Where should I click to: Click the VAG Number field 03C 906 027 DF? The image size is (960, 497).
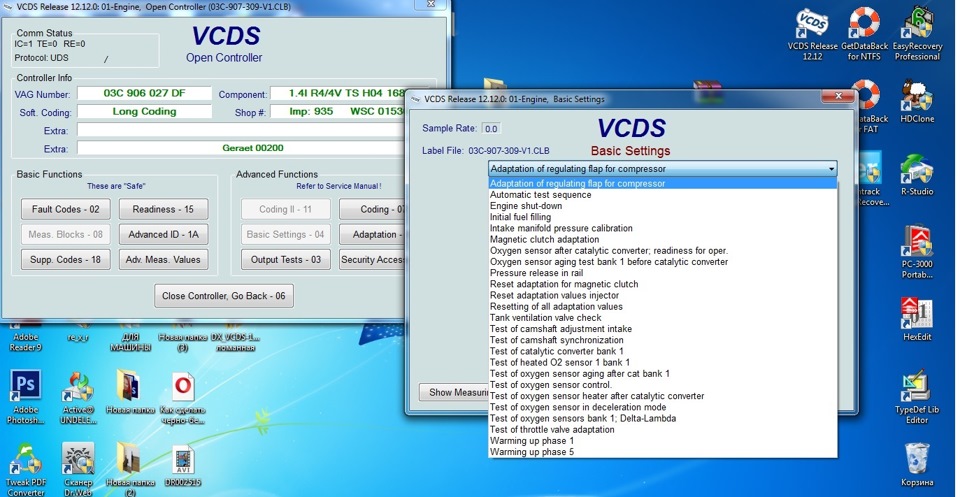pos(144,94)
